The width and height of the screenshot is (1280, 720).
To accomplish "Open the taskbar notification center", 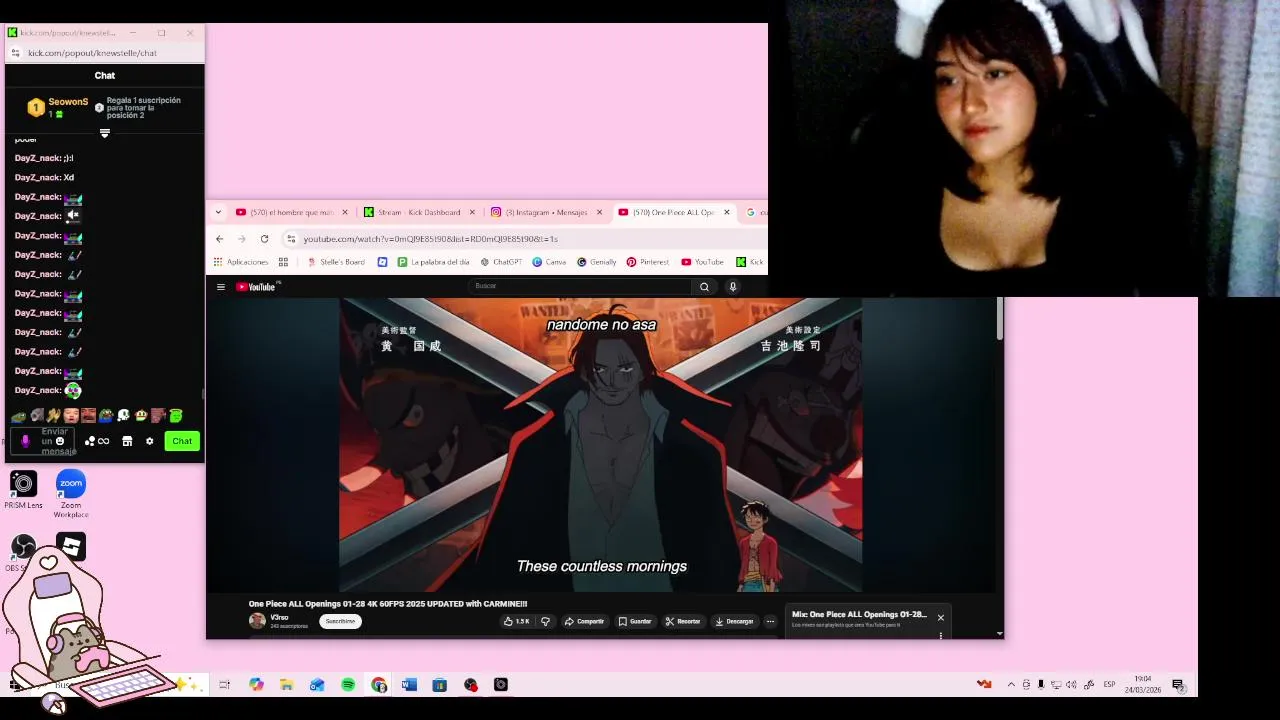I will (1178, 685).
